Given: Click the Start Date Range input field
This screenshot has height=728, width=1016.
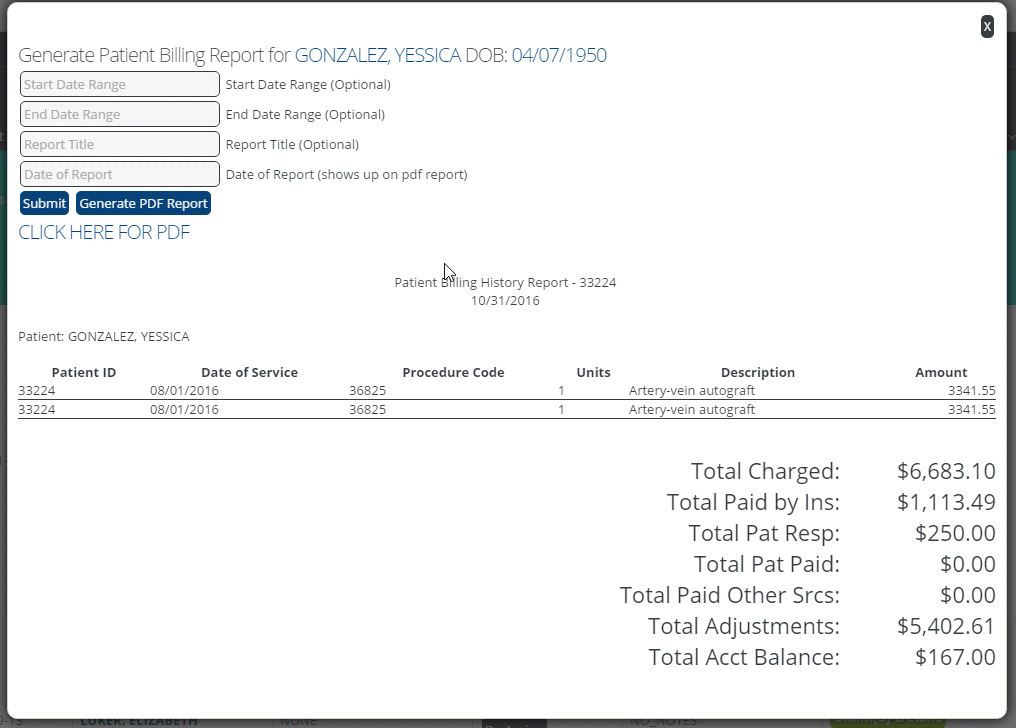Looking at the screenshot, I should [x=120, y=84].
